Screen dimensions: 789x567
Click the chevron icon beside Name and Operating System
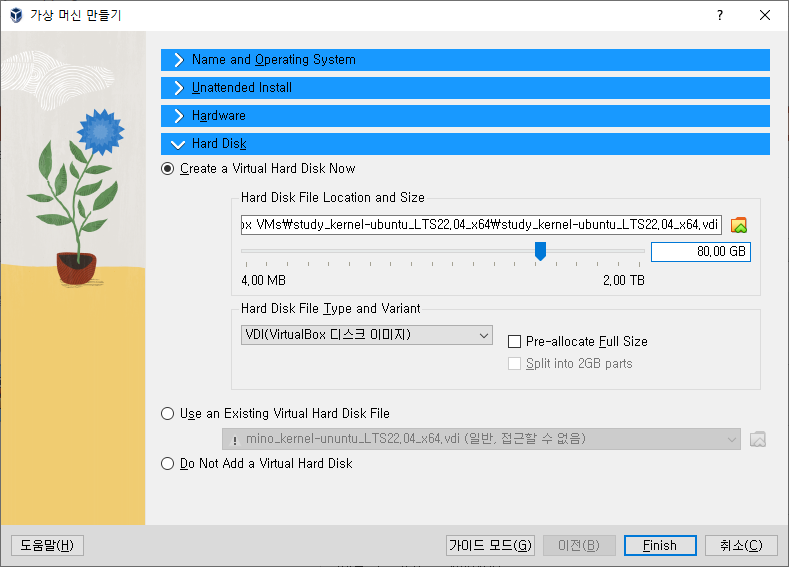coord(178,60)
